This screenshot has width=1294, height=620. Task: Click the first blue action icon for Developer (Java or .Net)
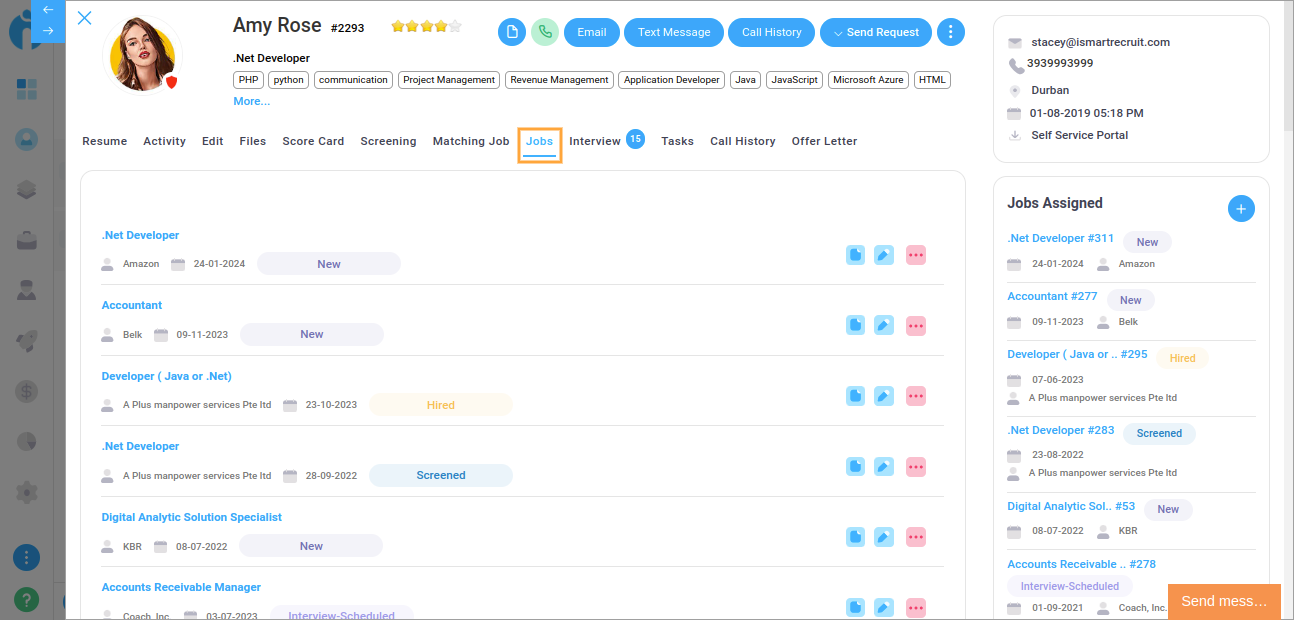point(856,396)
